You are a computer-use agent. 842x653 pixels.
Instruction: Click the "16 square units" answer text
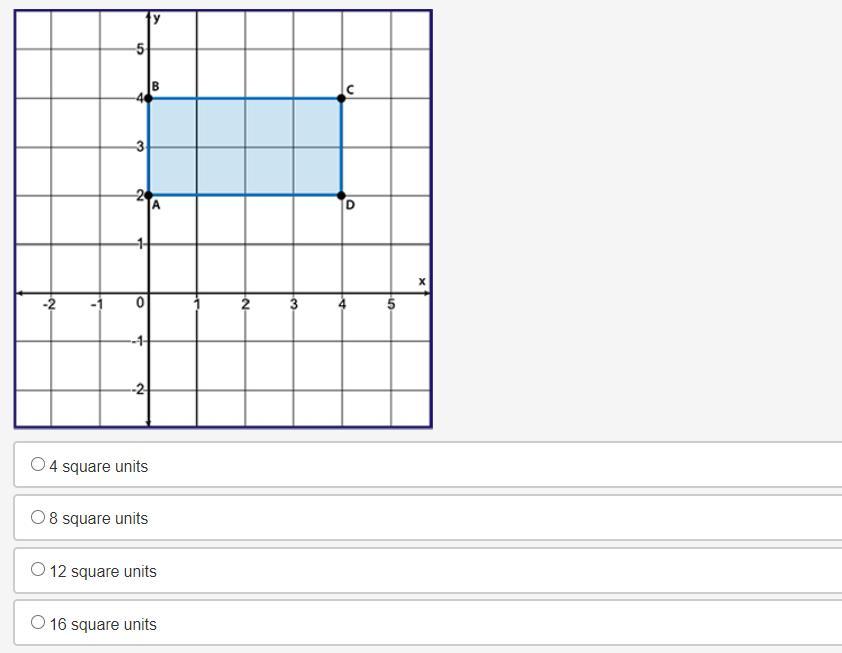click(x=103, y=624)
